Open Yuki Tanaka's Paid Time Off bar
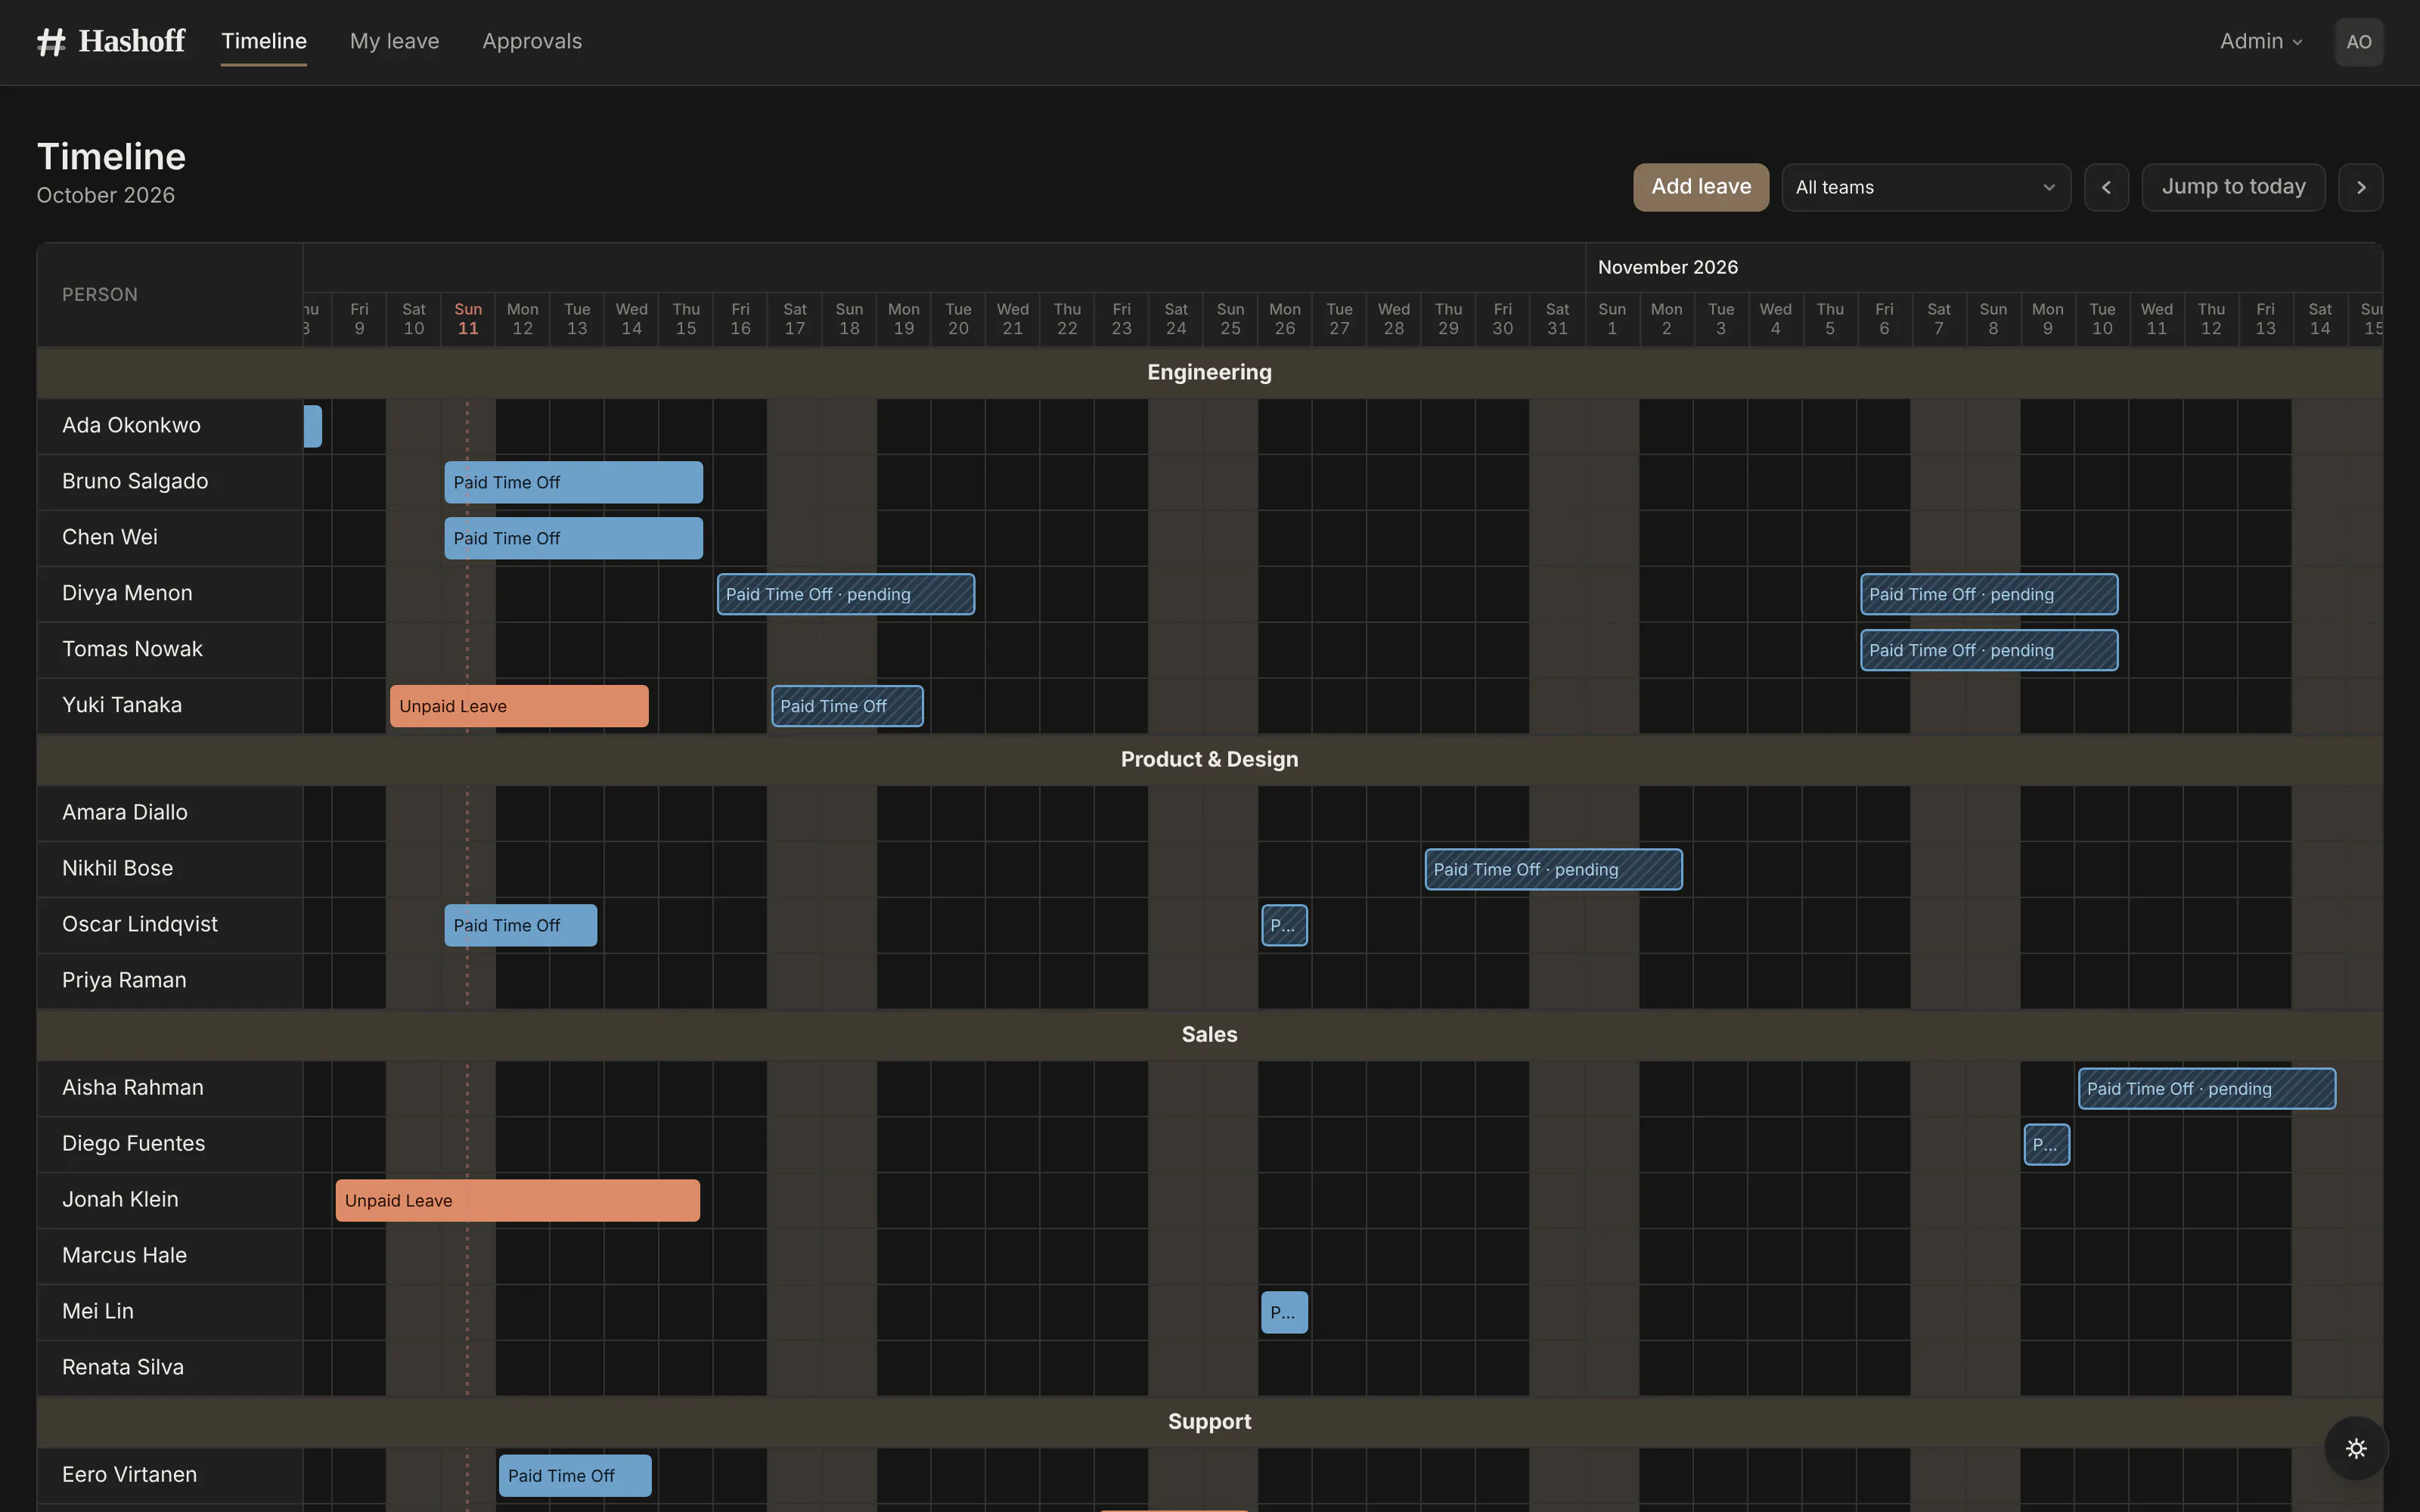Screen dimensions: 2420x1512 847,706
